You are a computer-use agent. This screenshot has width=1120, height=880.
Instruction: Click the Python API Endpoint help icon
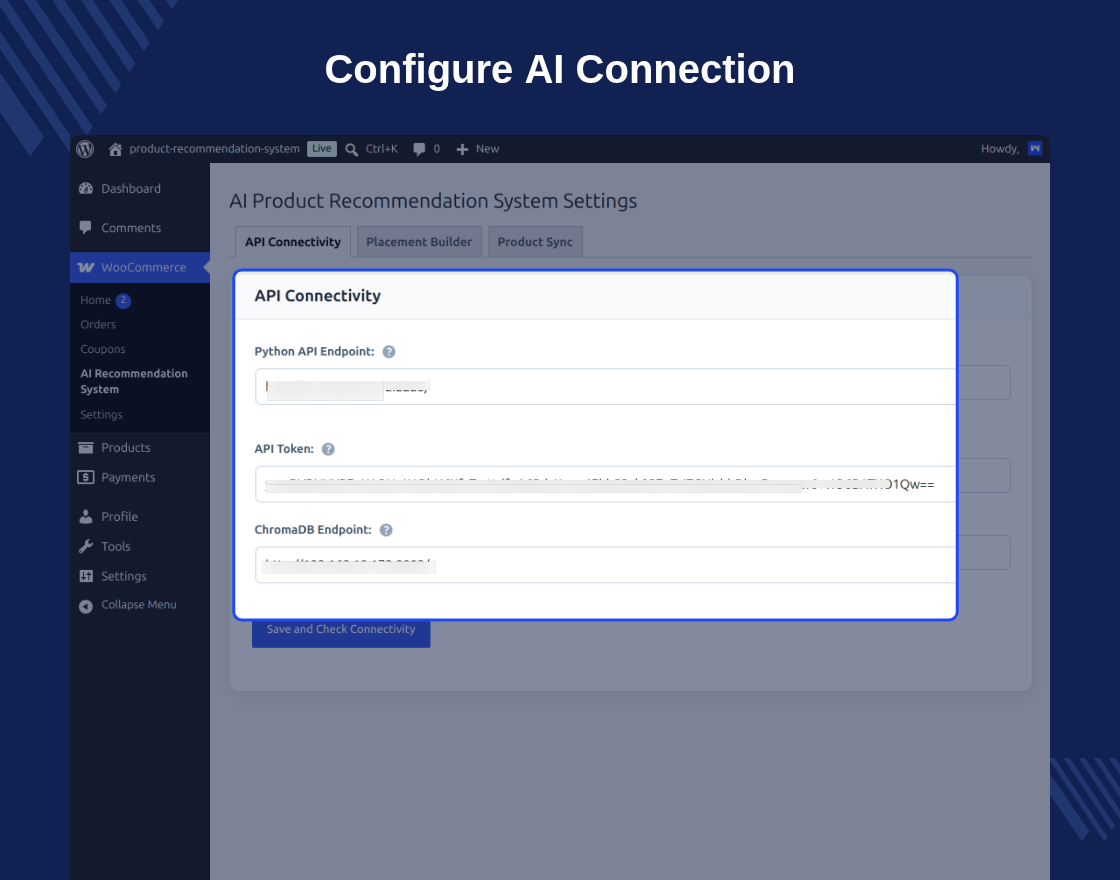[x=389, y=351]
